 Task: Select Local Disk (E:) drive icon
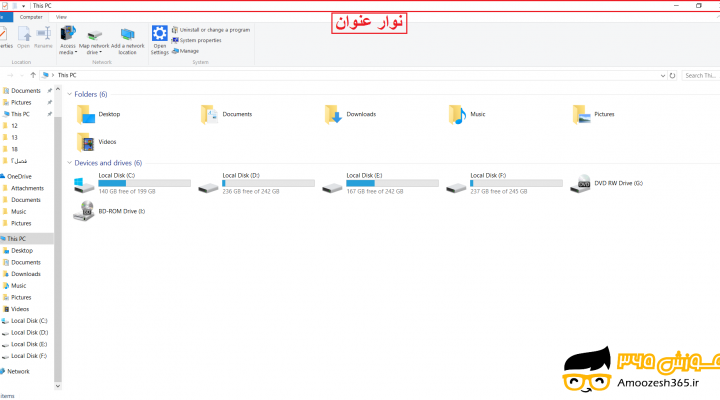click(x=332, y=187)
